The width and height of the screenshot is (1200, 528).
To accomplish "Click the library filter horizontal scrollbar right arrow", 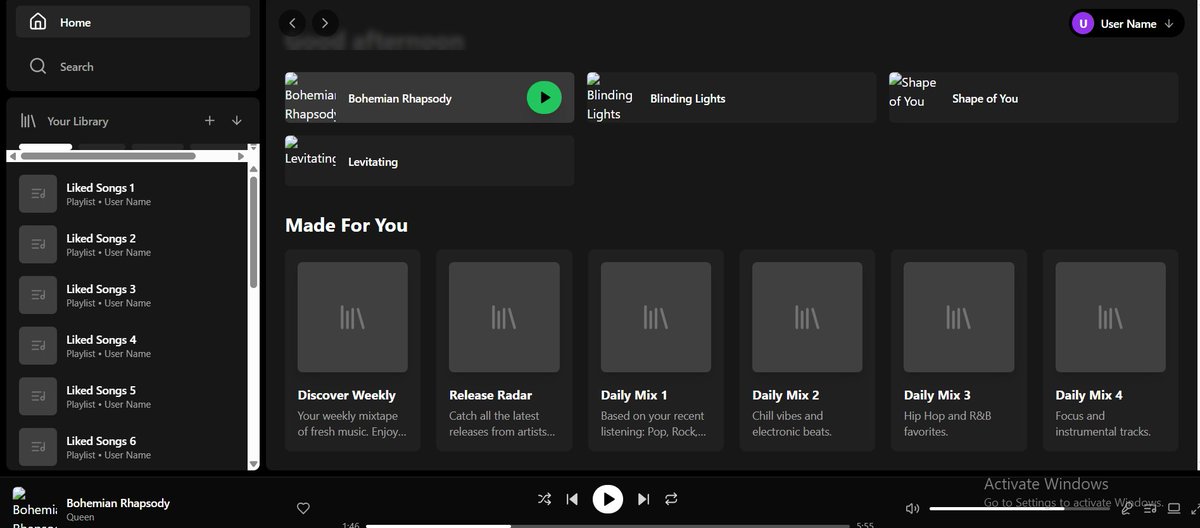I will (x=241, y=156).
